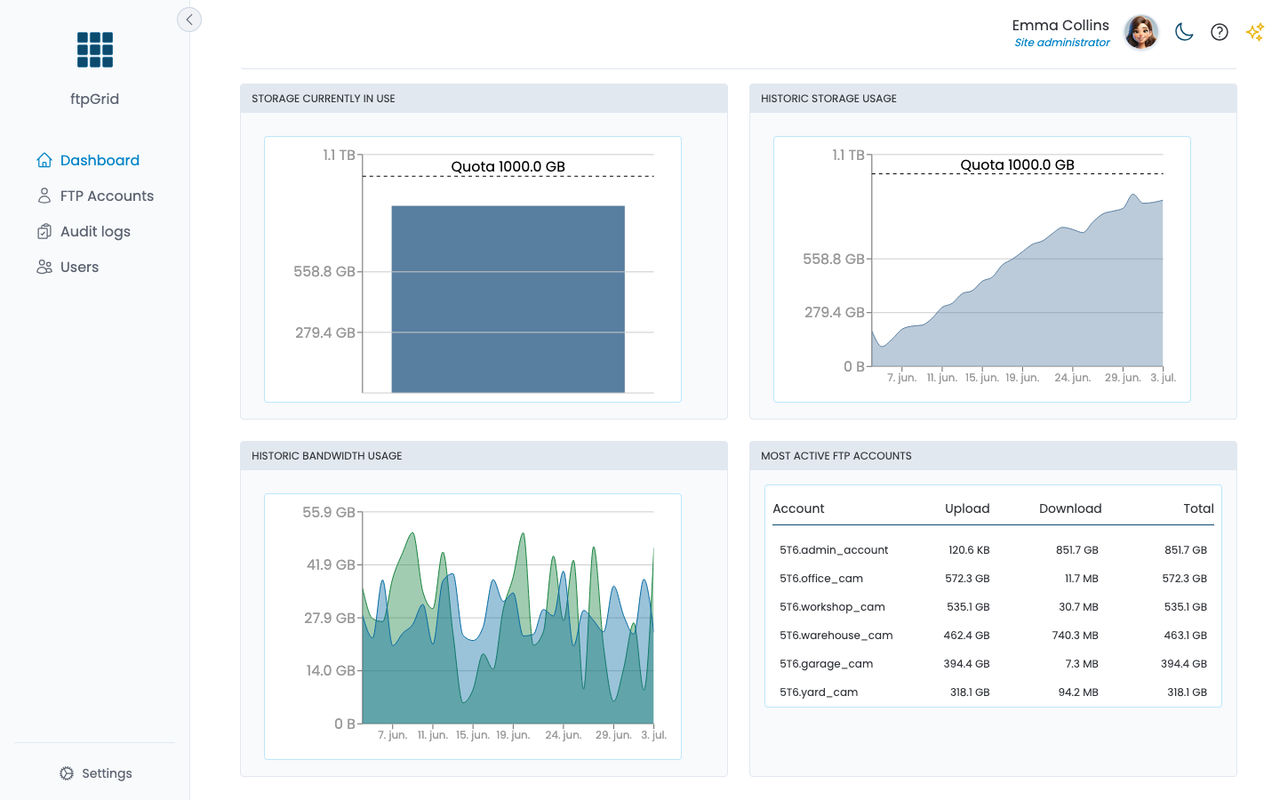Open Dashboard from the sidebar

click(x=88, y=160)
